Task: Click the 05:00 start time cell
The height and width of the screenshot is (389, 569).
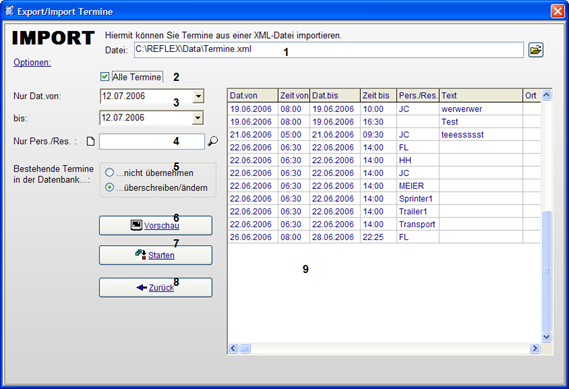Action: [294, 135]
